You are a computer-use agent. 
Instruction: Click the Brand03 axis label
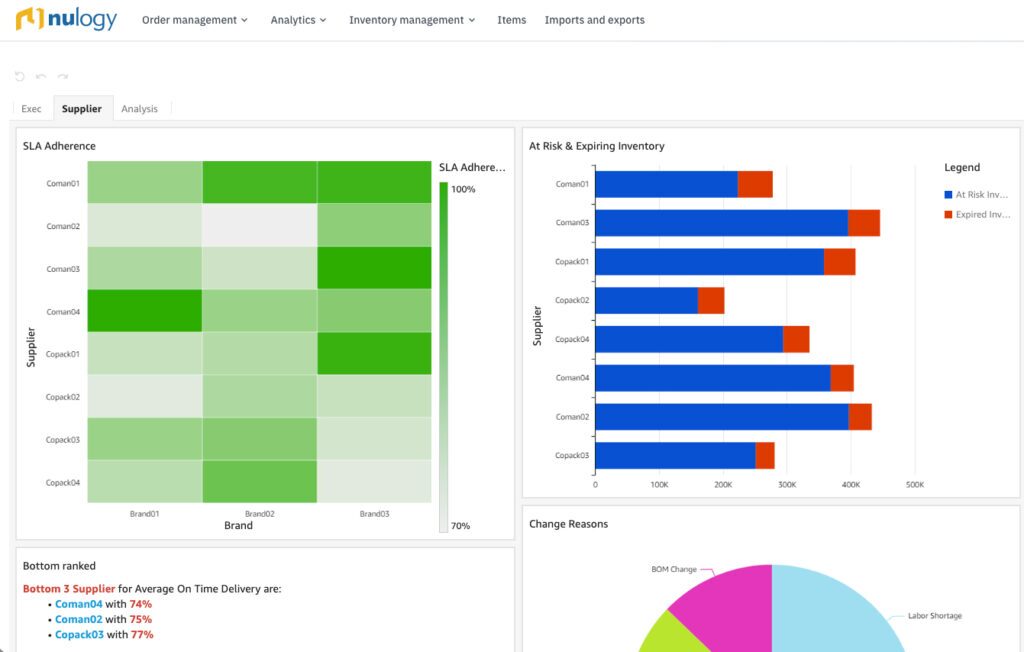click(x=374, y=513)
